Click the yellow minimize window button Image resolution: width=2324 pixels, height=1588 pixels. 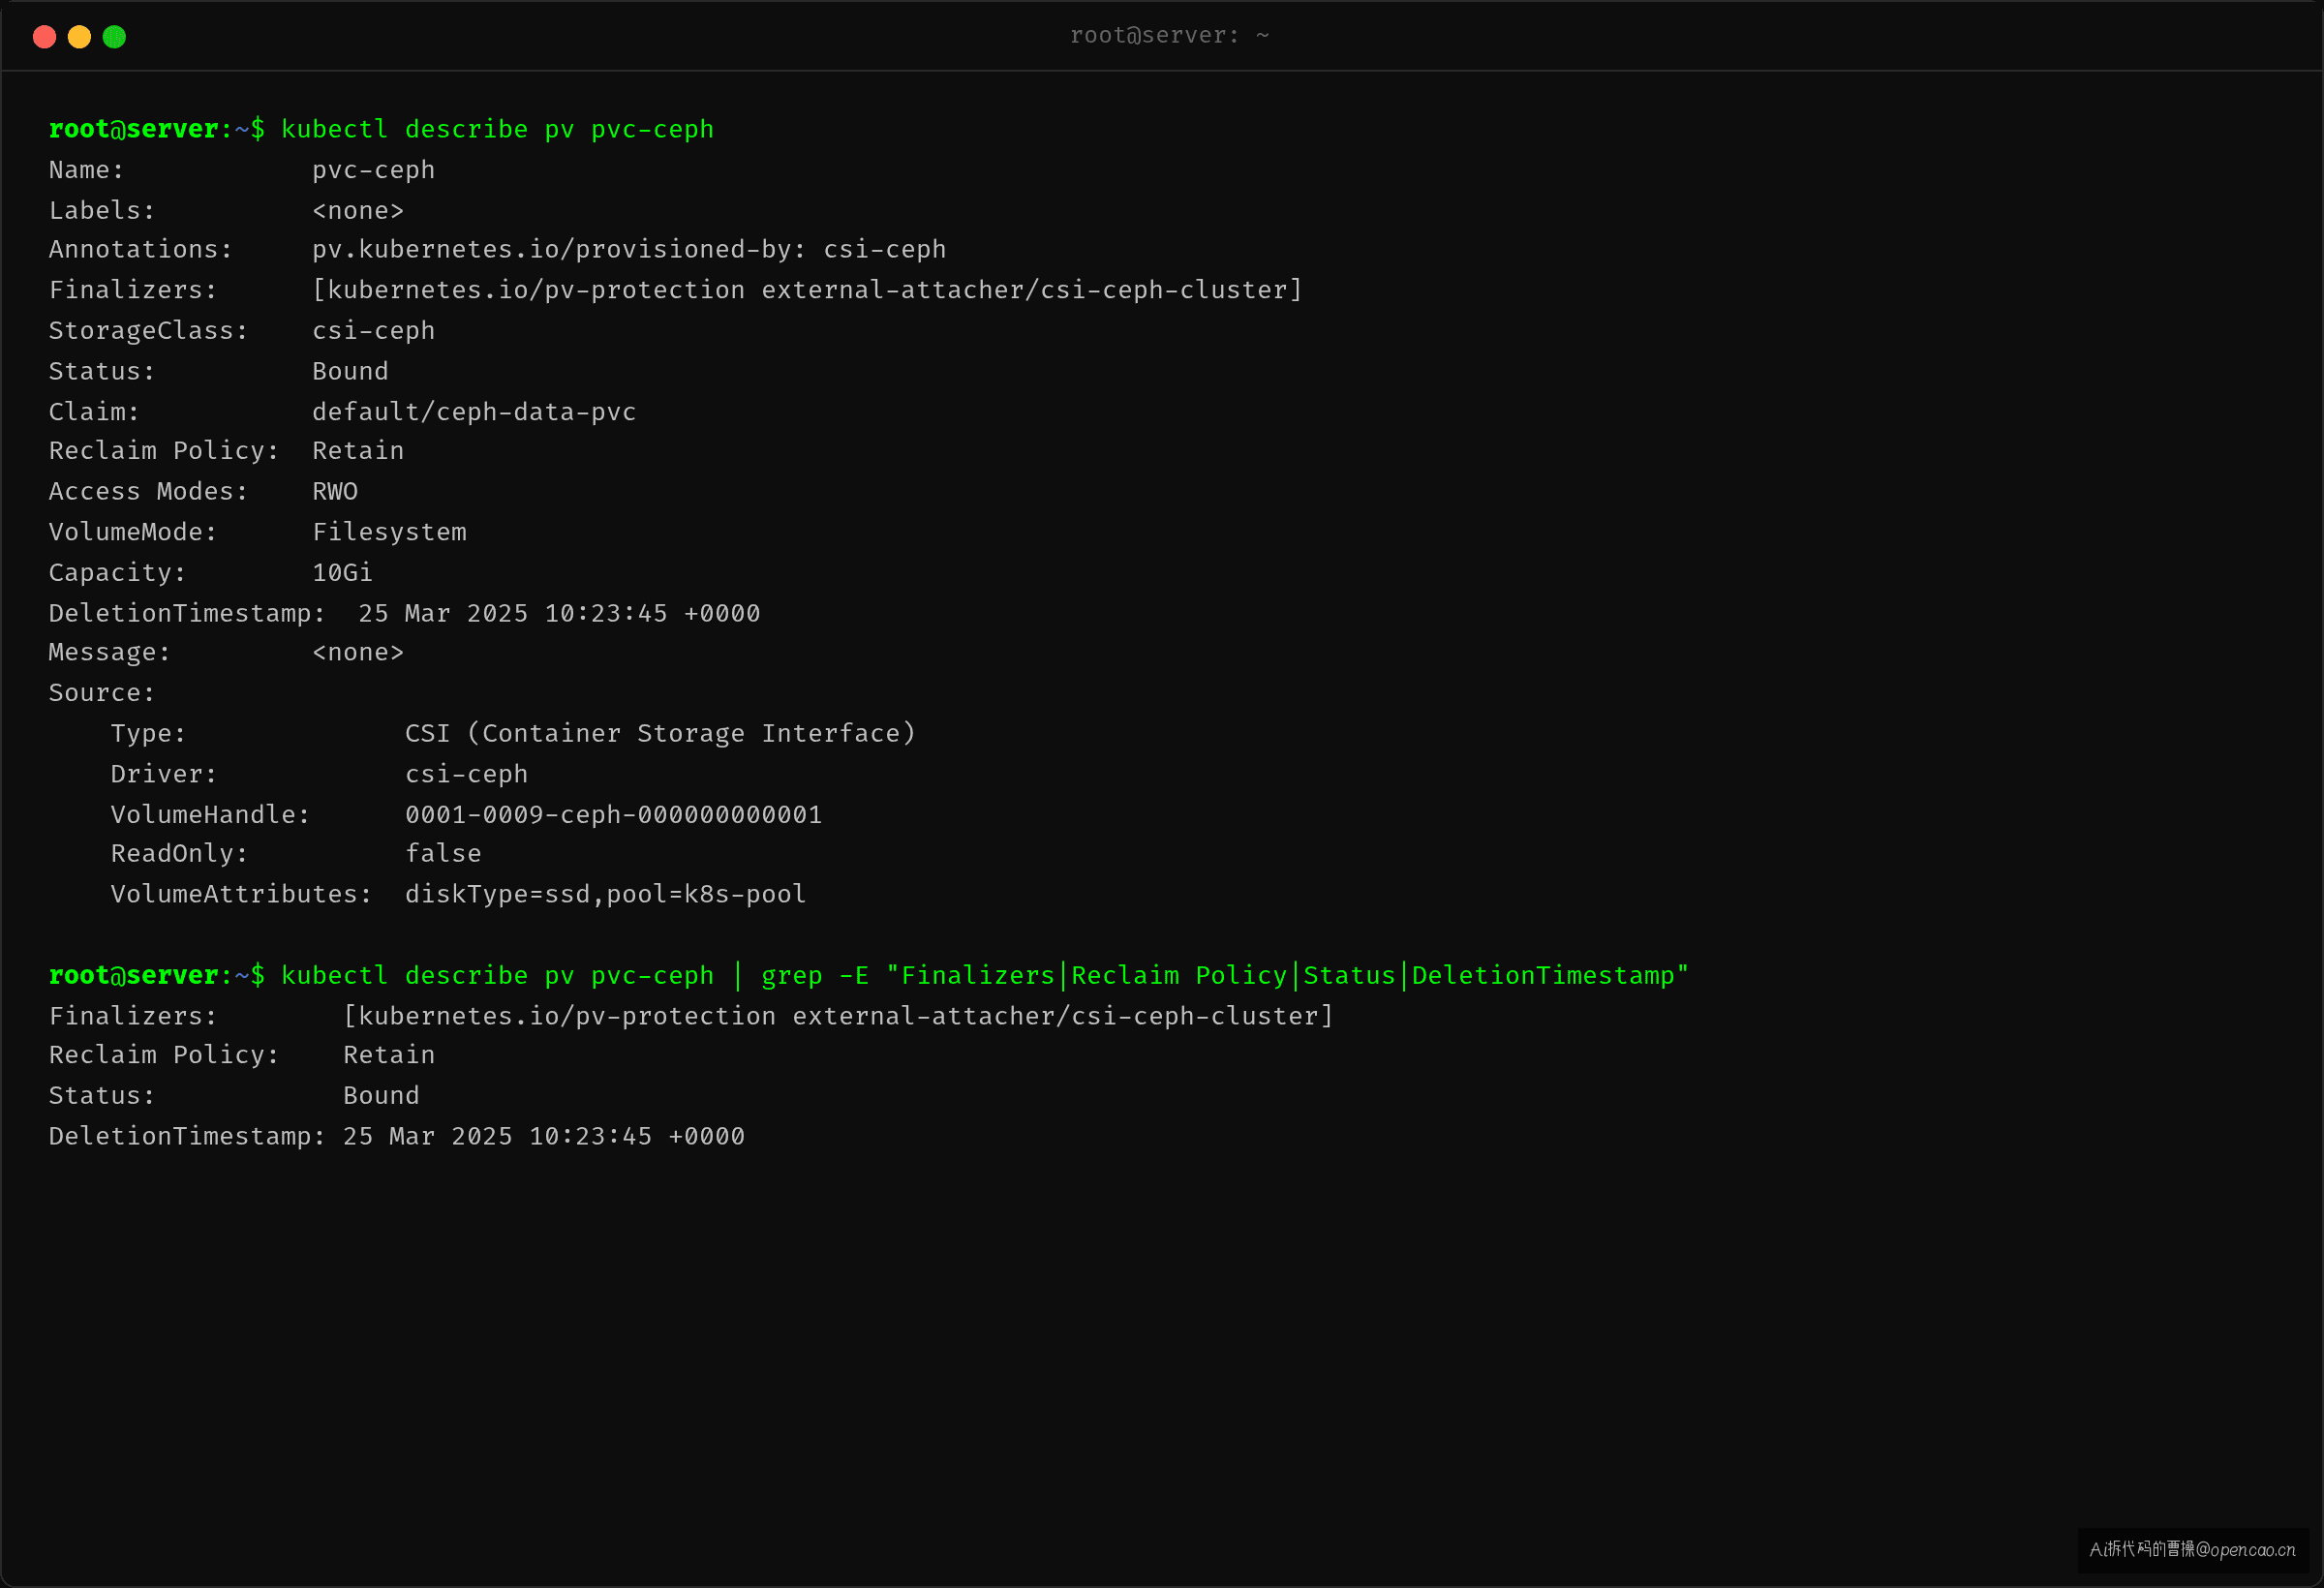79,37
